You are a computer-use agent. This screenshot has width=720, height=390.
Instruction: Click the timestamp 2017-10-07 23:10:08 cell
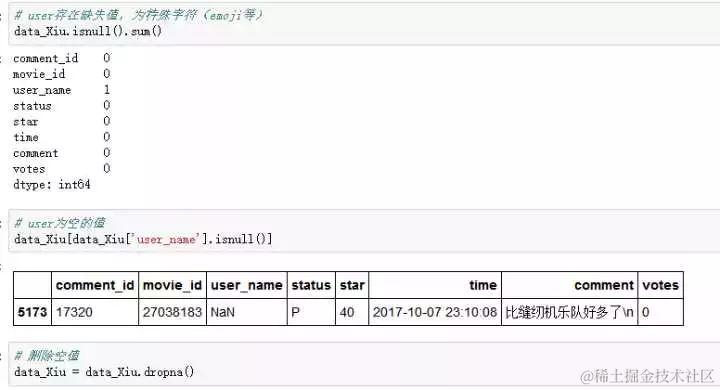click(x=435, y=312)
